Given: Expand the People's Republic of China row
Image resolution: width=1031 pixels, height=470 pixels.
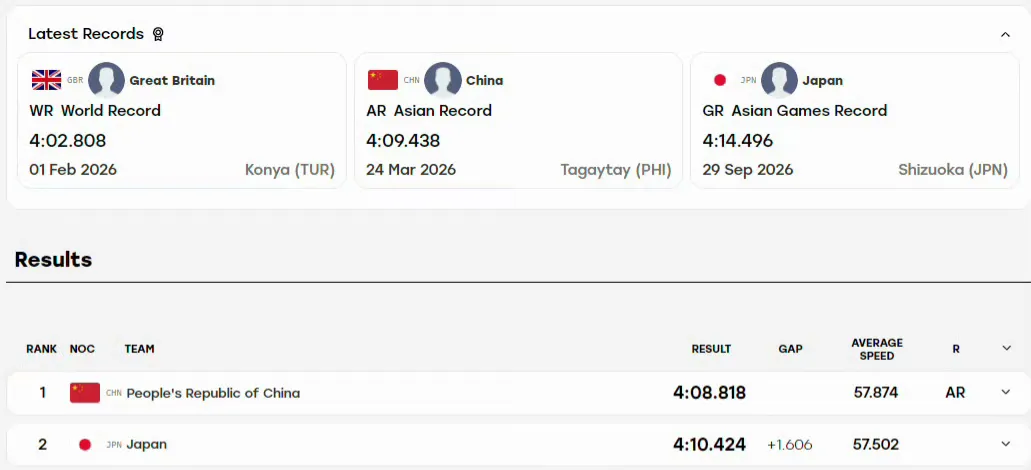Looking at the screenshot, I should 1006,392.
